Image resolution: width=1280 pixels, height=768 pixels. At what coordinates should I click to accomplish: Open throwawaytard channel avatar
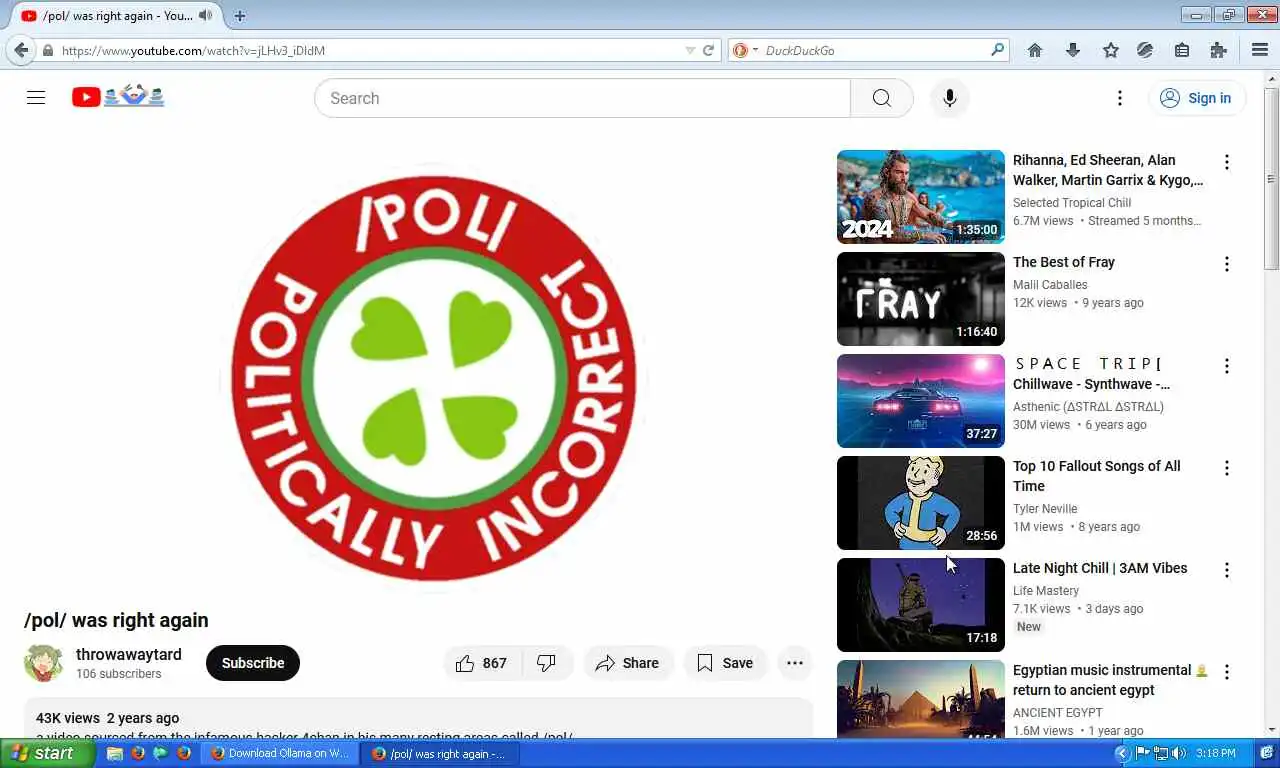point(44,663)
